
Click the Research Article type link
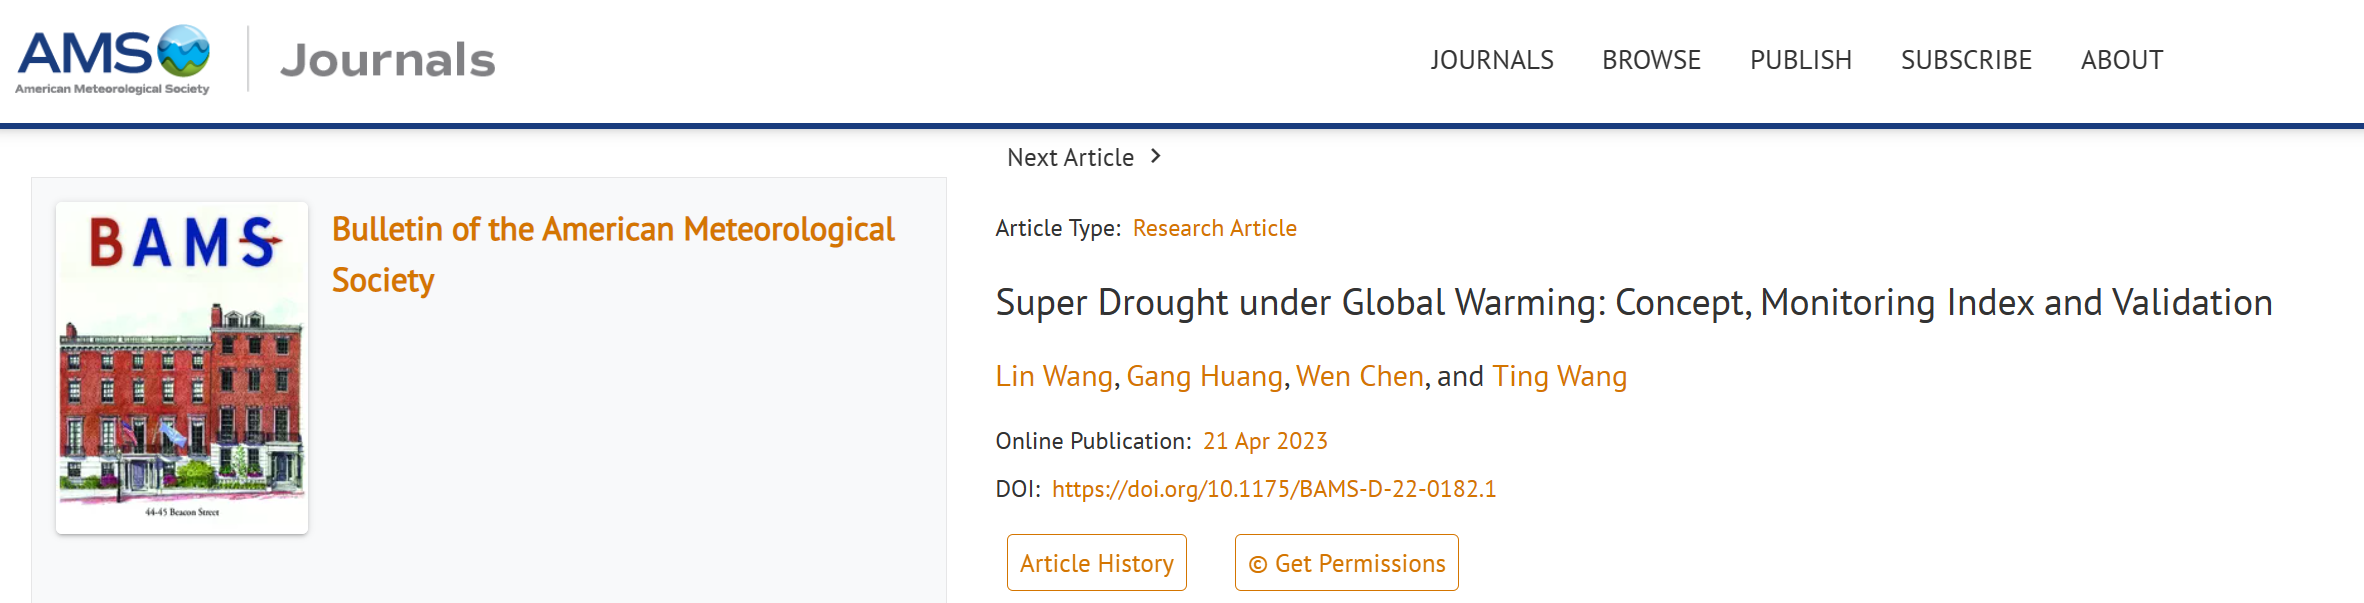1214,228
